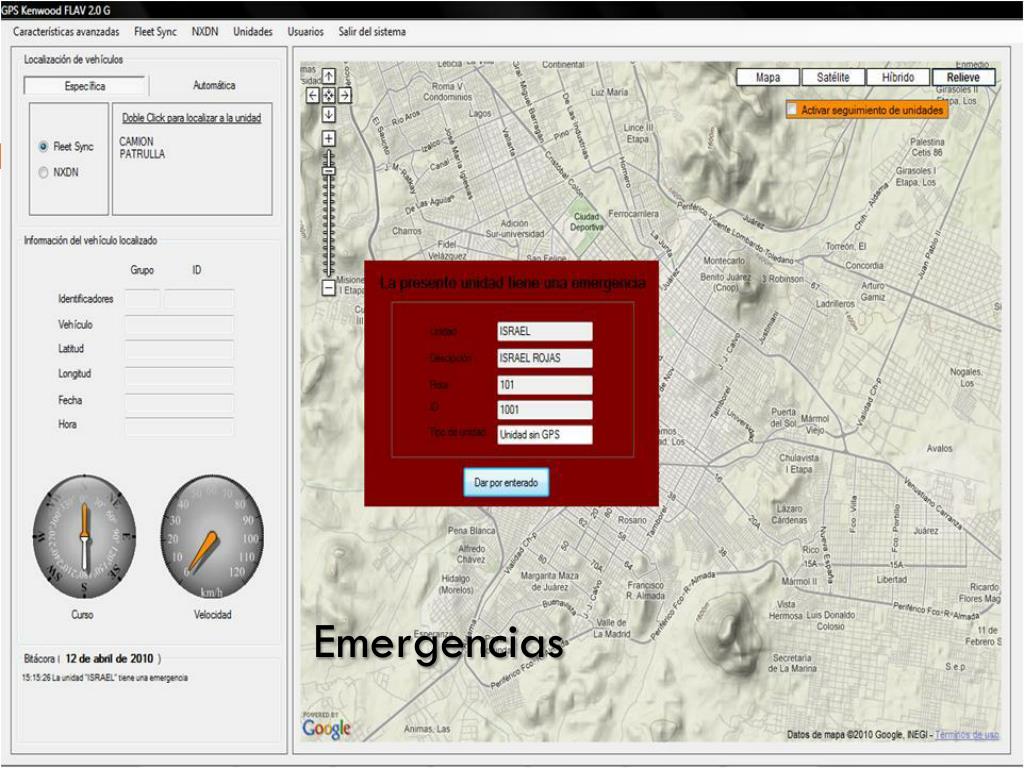Viewport: 1024px width, 768px height.
Task: Open the NXDN menu in menu bar
Action: [x=205, y=31]
